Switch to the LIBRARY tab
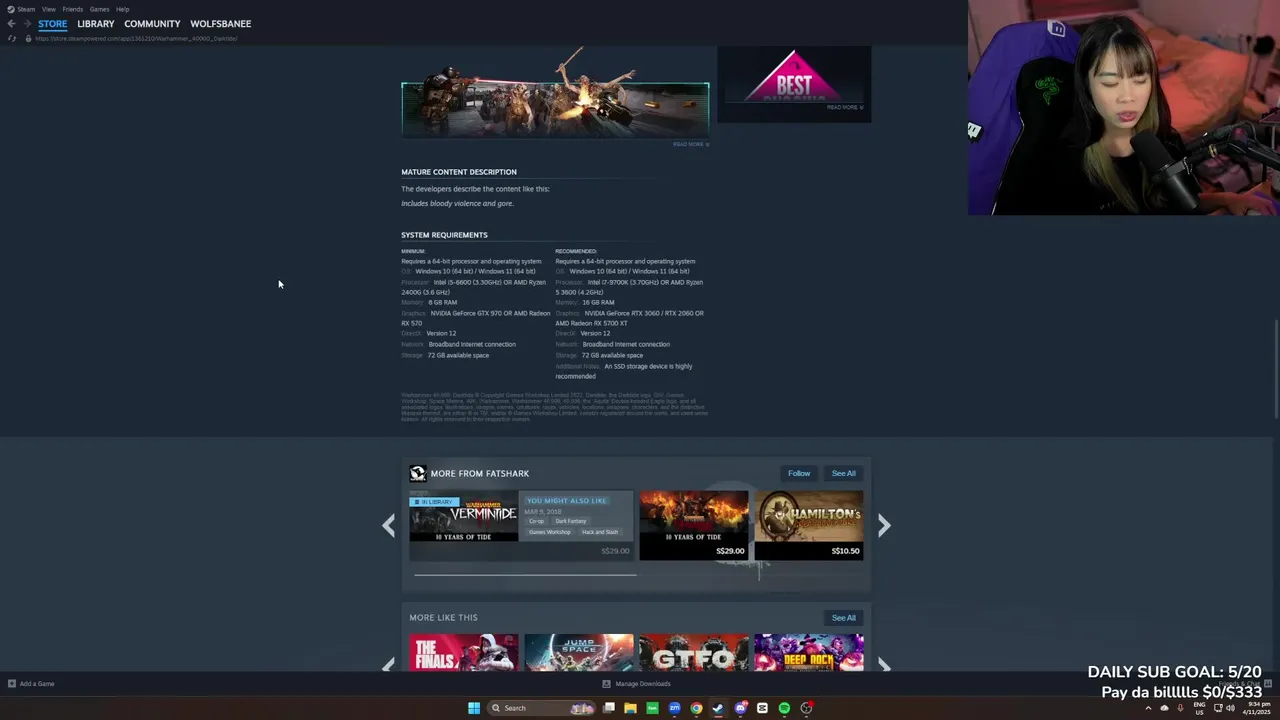1280x720 pixels. (x=96, y=24)
